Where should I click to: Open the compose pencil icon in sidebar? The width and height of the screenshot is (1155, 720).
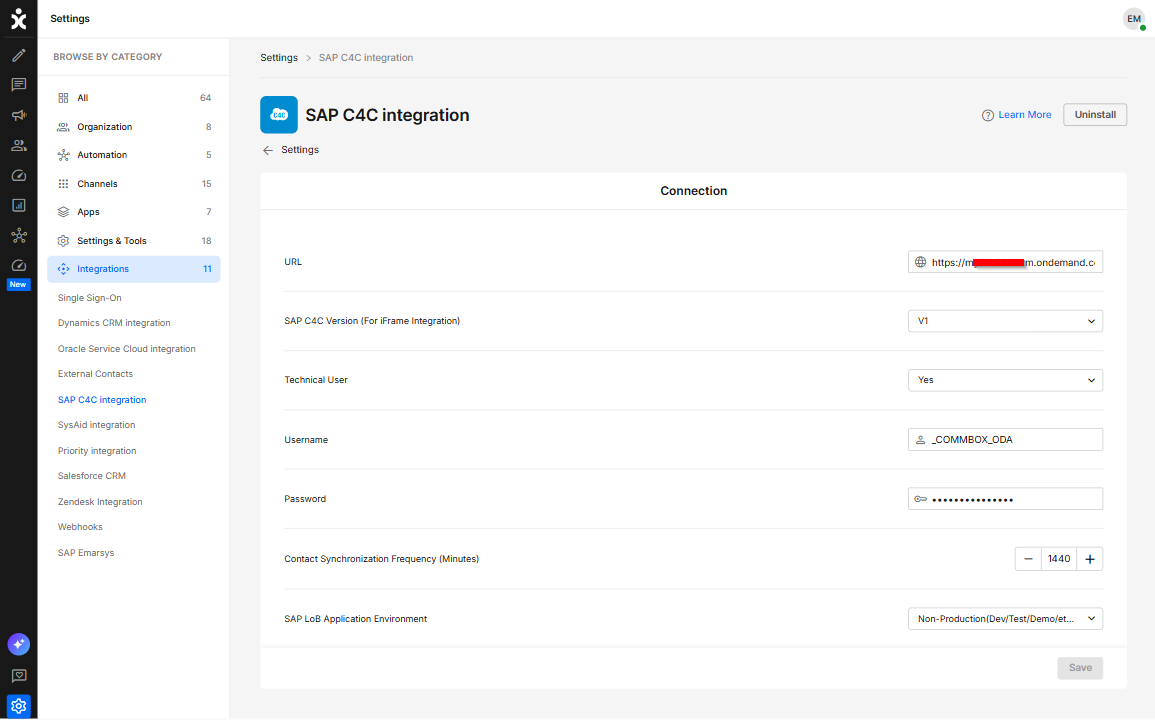click(18, 55)
